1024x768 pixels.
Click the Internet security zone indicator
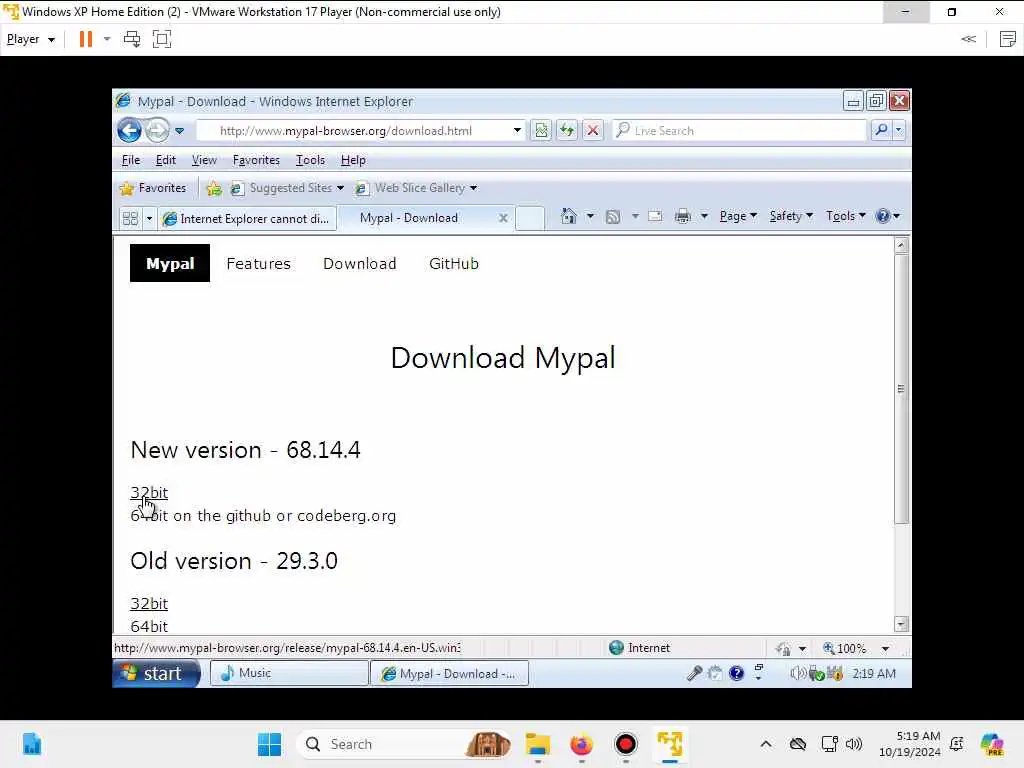pyautogui.click(x=639, y=648)
